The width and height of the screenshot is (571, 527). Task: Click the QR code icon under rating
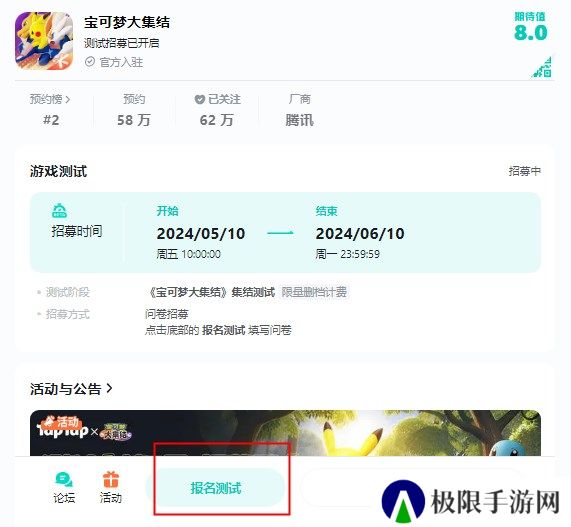click(x=542, y=67)
